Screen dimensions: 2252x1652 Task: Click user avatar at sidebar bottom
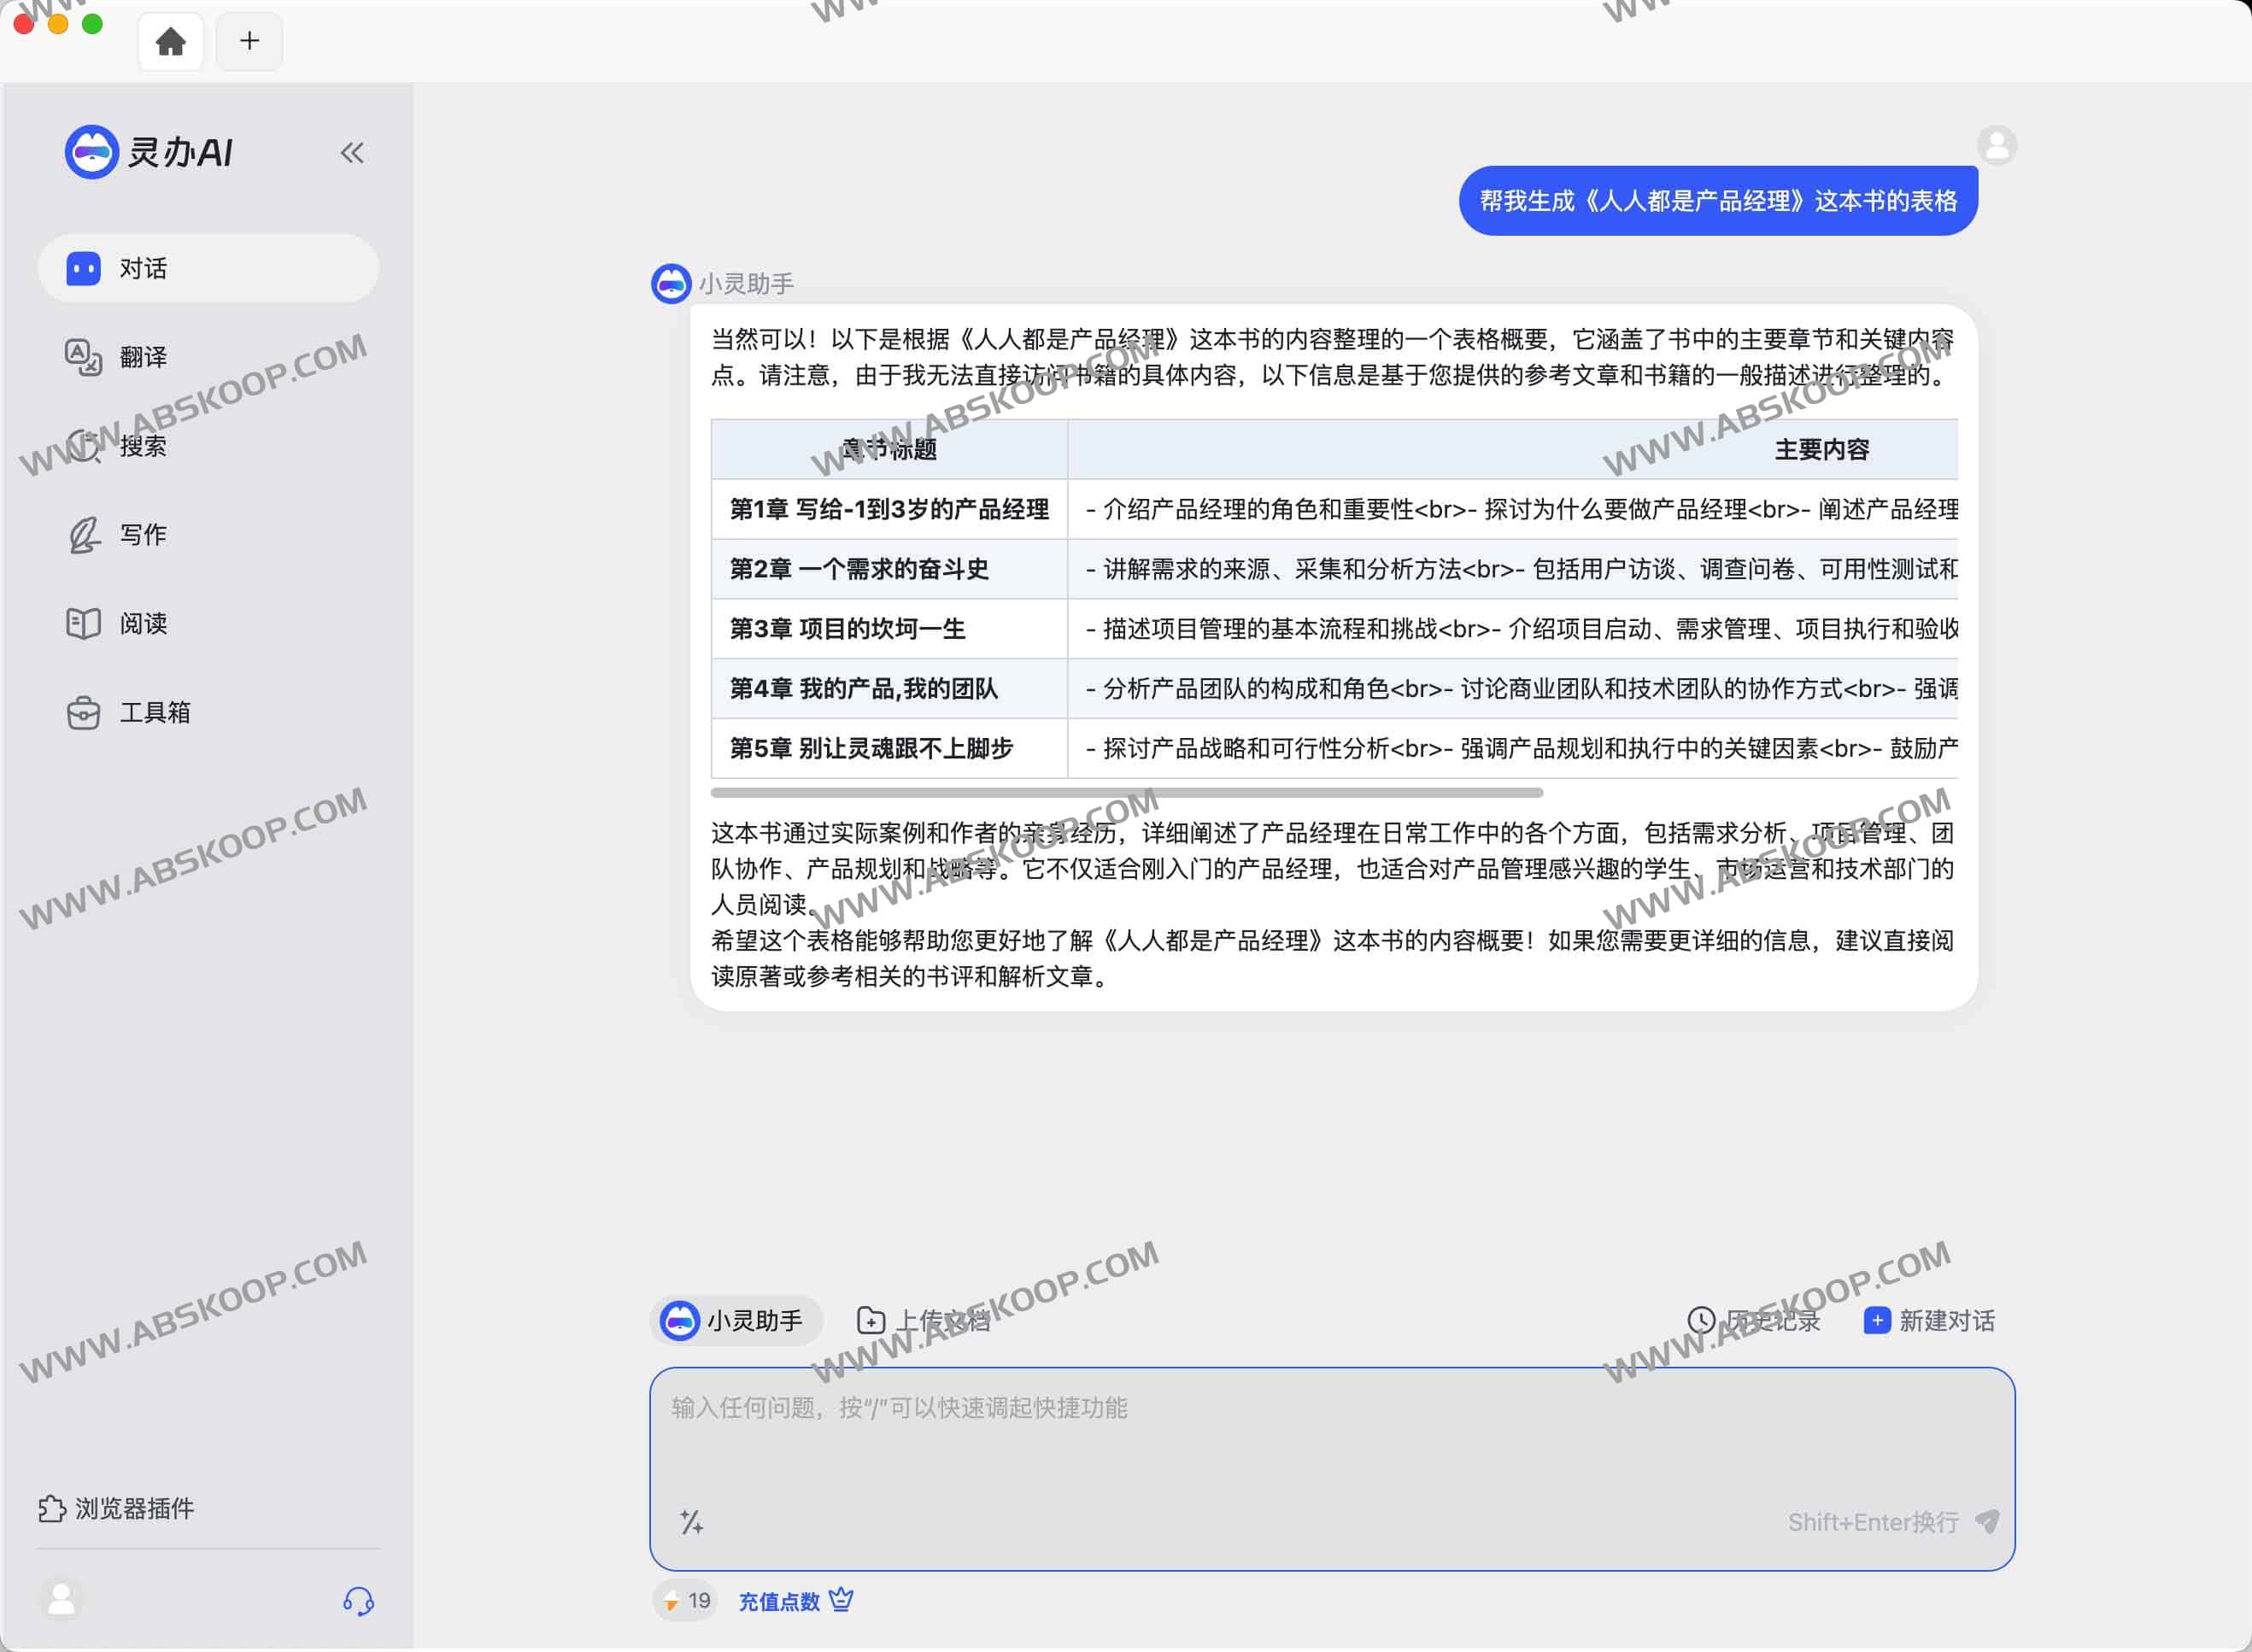[x=62, y=1599]
